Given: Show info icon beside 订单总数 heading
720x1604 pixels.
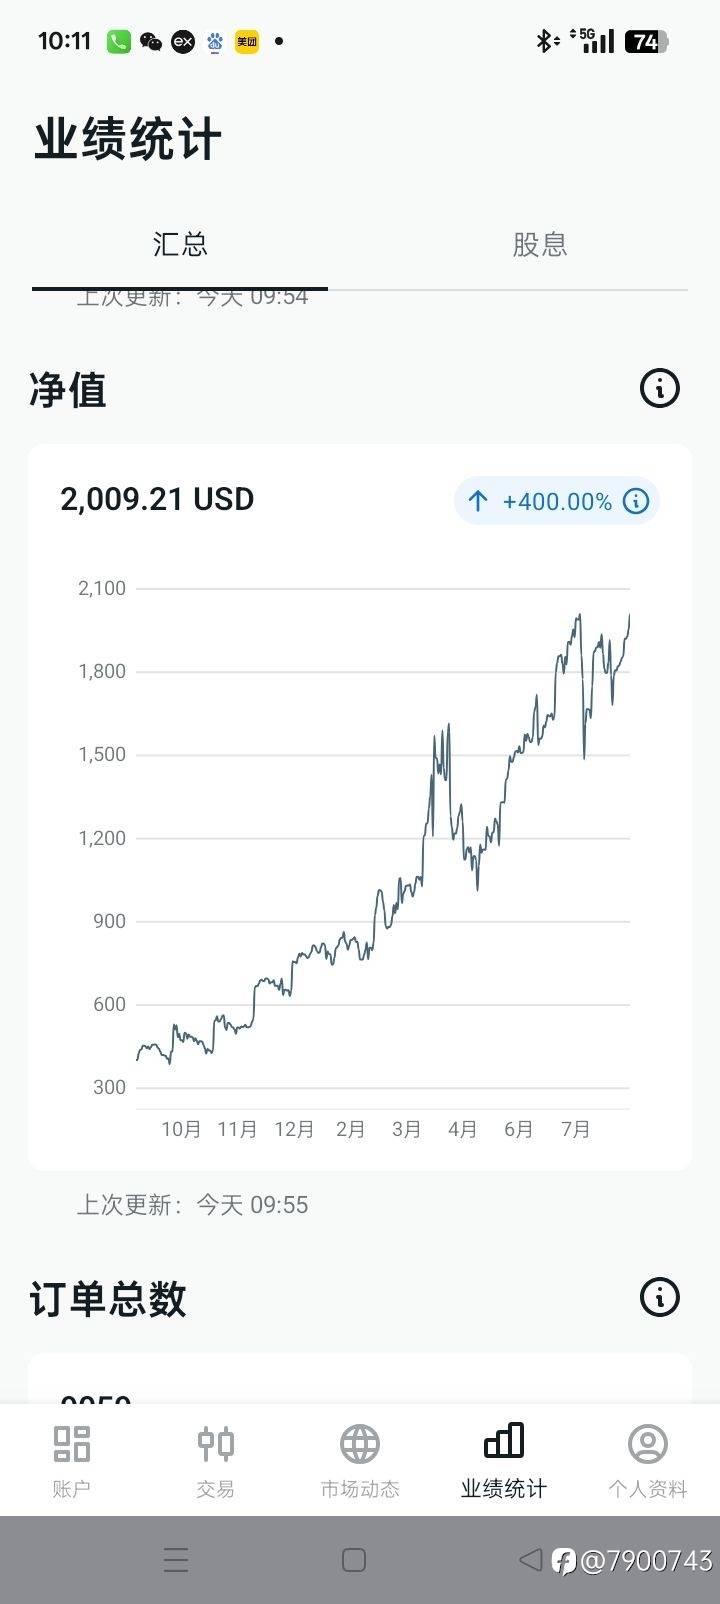Looking at the screenshot, I should pyautogui.click(x=659, y=1297).
